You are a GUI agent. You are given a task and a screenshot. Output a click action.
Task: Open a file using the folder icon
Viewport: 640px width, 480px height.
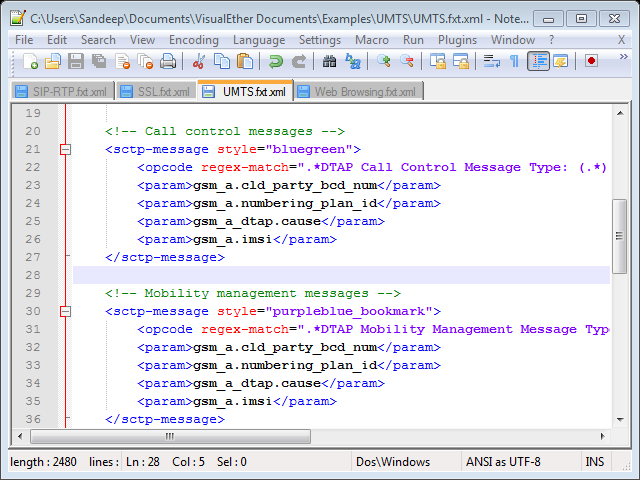coord(53,61)
